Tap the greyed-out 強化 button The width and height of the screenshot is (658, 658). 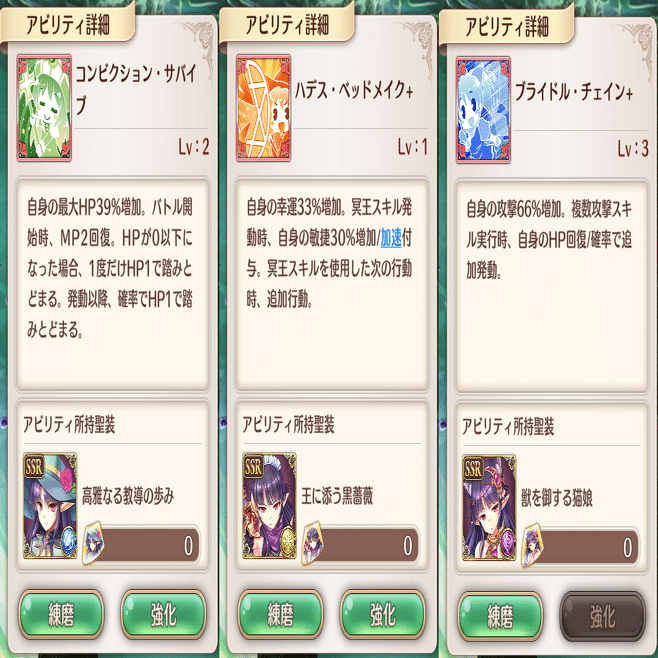603,616
